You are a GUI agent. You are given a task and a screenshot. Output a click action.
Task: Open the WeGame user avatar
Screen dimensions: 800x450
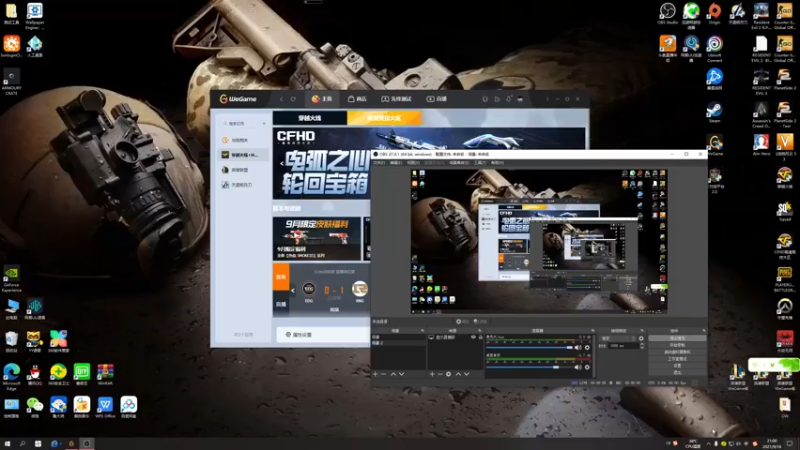pyautogui.click(x=520, y=99)
